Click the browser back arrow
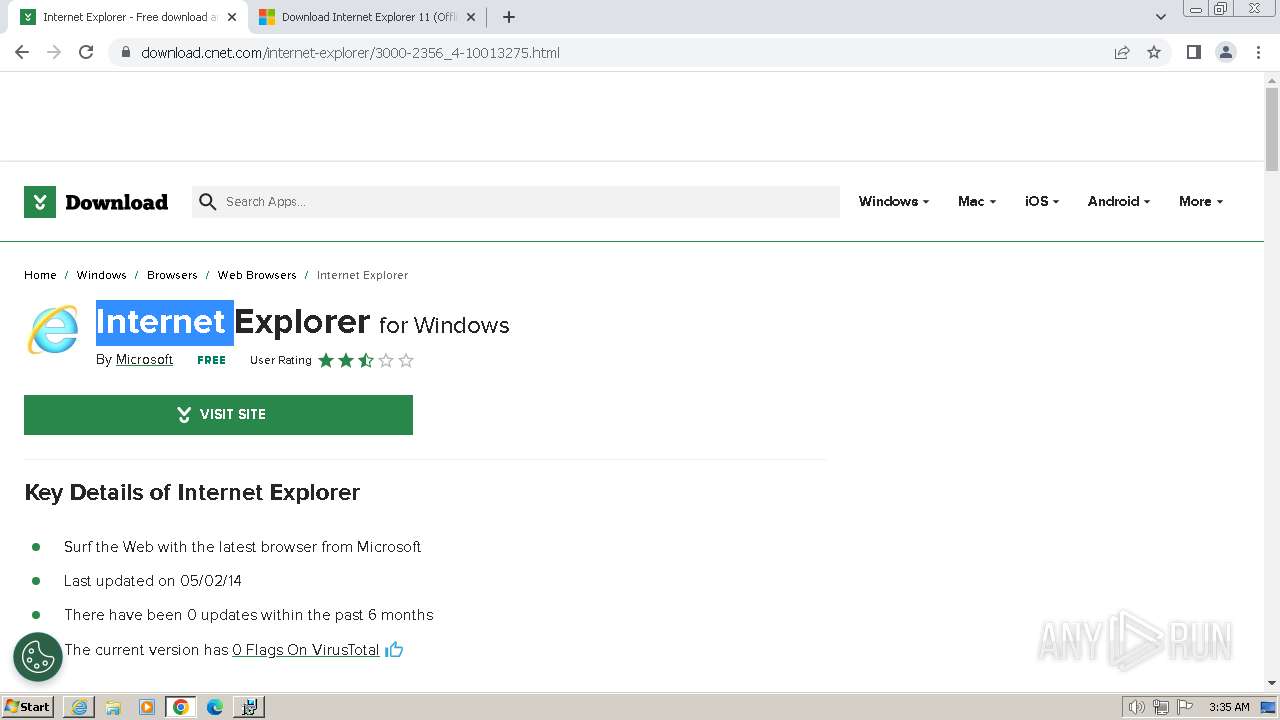Viewport: 1280px width, 720px height. pos(22,52)
